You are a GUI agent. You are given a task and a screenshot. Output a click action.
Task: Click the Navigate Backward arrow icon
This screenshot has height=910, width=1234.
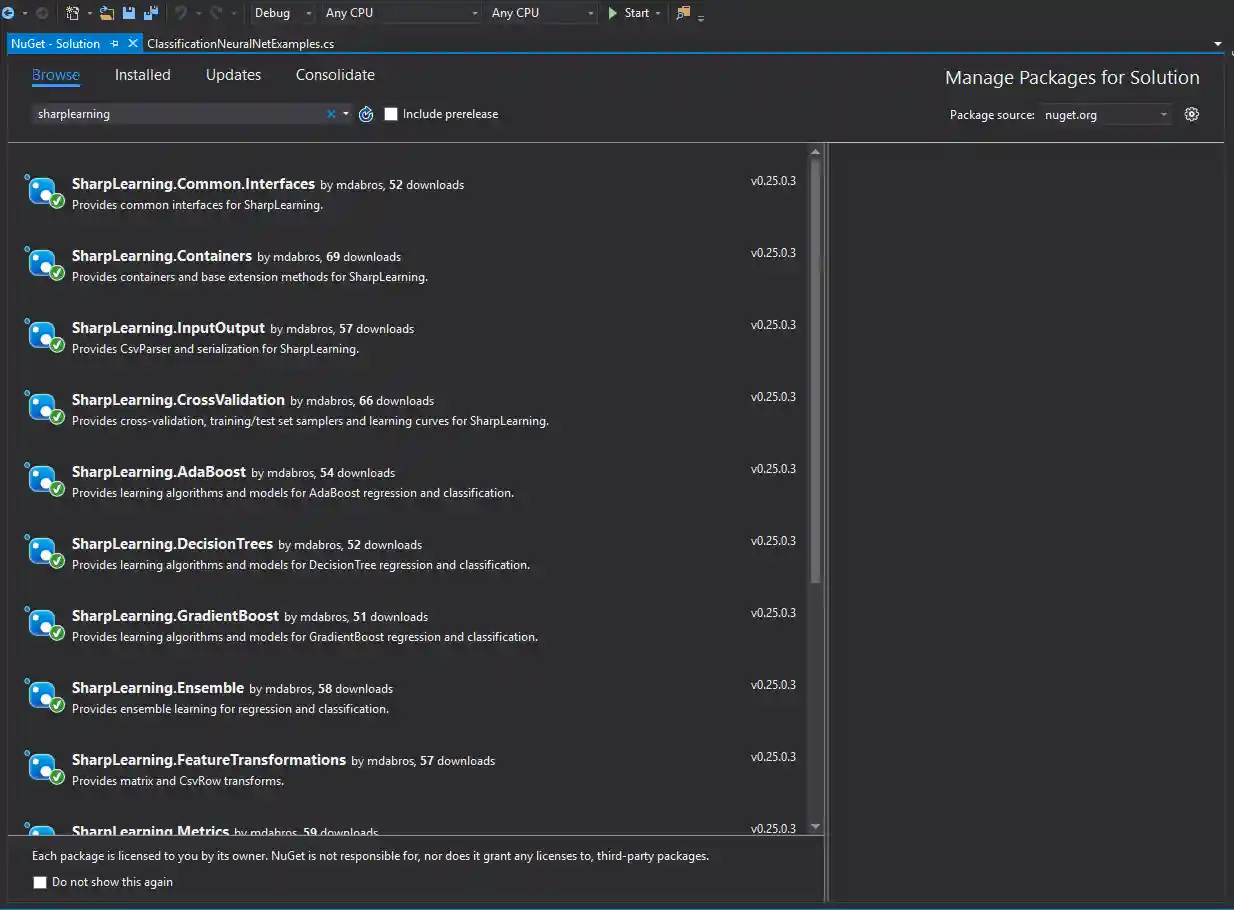[8, 13]
